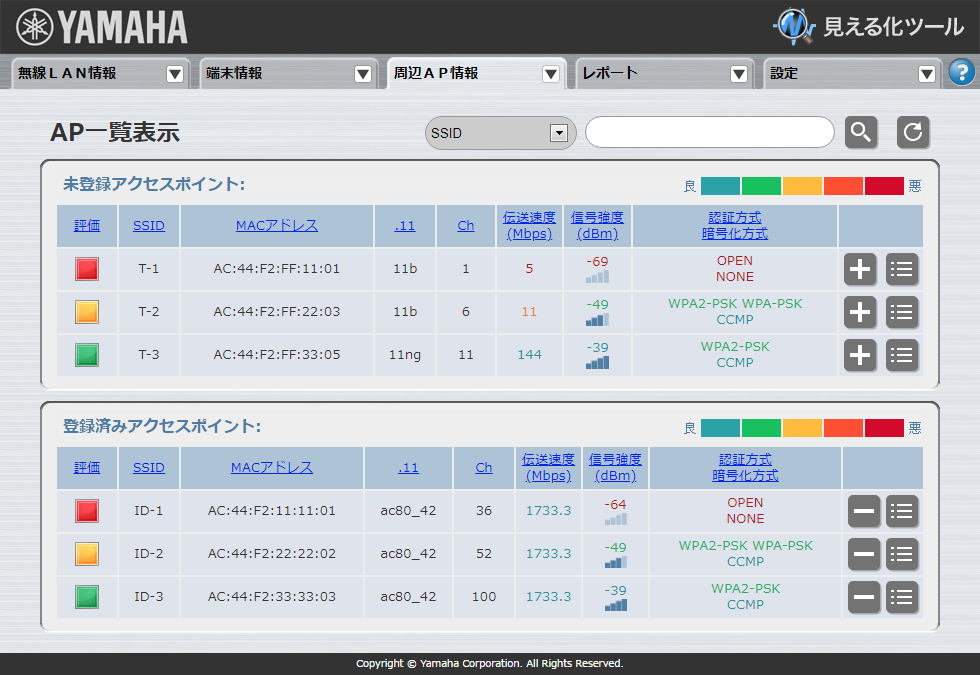980x675 pixels.
Task: Open the detail list icon for ID-1
Action: [x=901, y=512]
